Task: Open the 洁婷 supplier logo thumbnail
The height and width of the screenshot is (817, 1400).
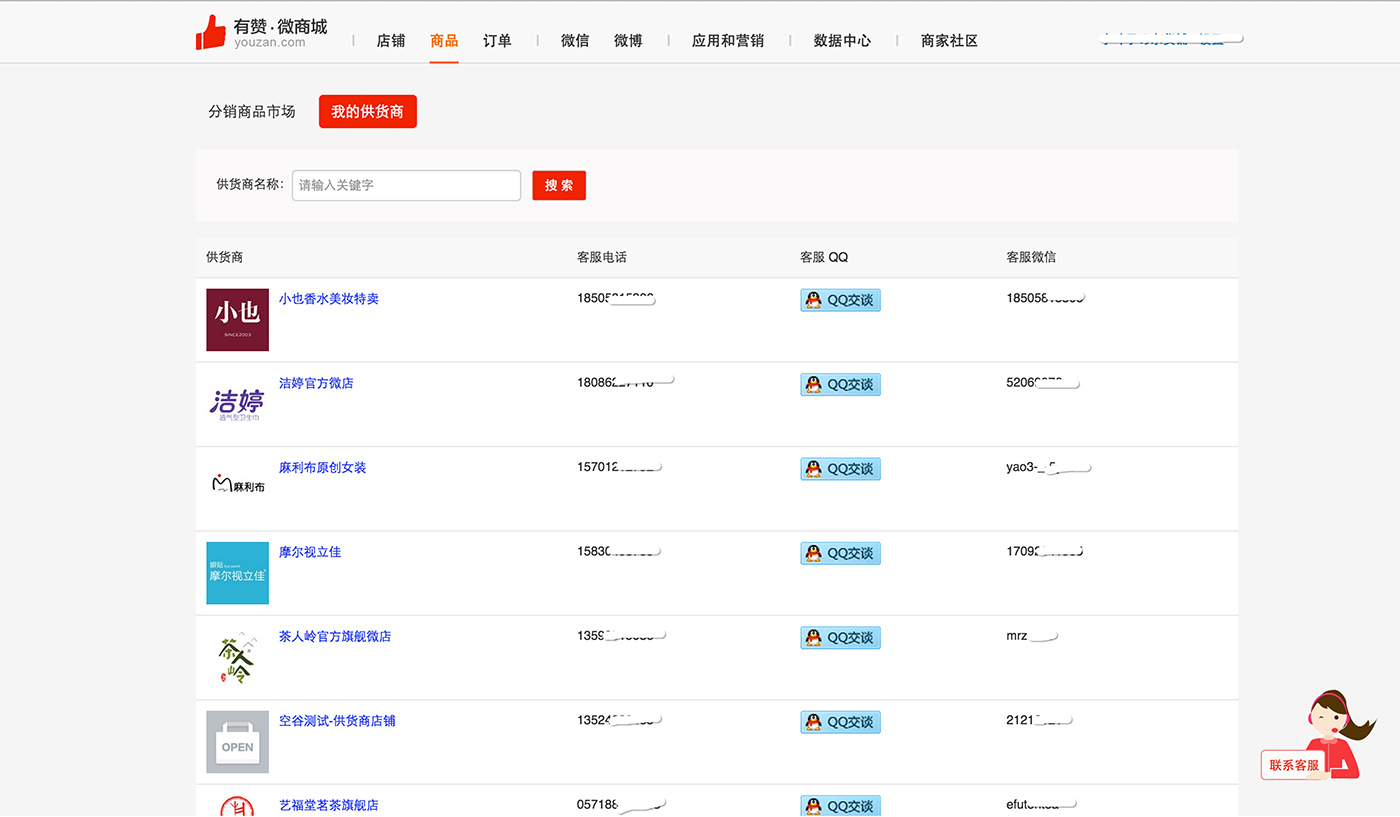Action: coord(237,404)
